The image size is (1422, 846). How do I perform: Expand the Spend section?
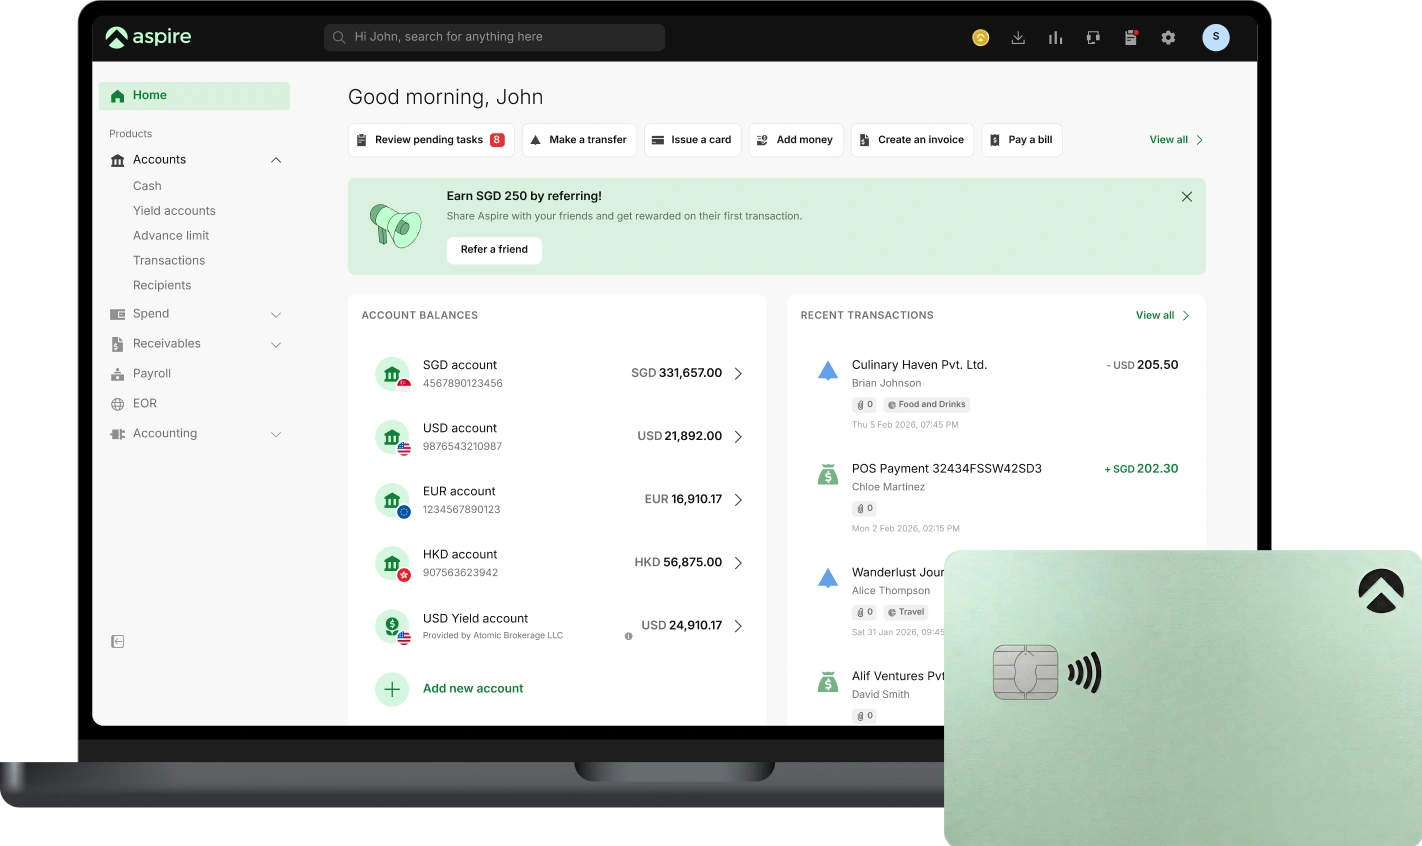276,315
